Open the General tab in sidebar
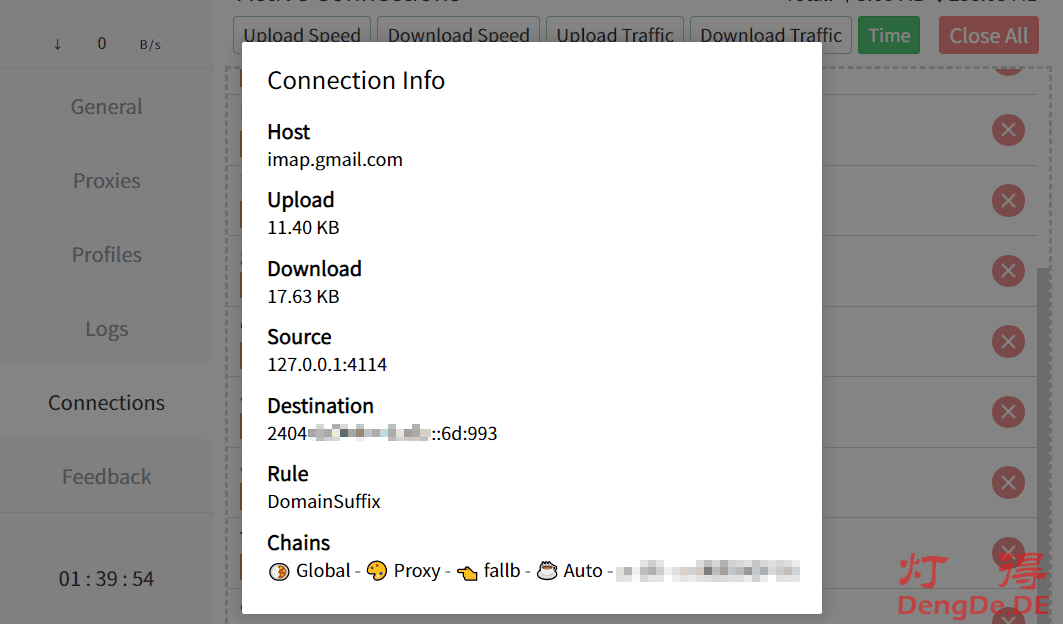Screen dimensions: 1063x624 [106, 107]
